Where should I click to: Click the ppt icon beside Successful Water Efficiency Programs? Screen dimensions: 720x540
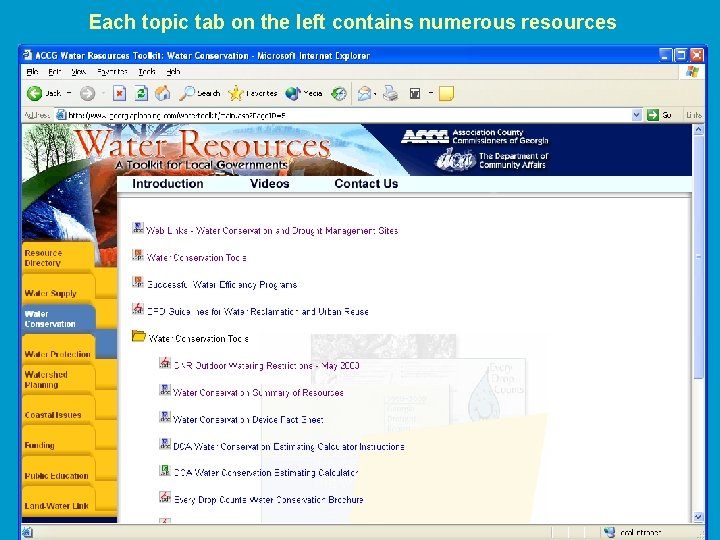point(138,282)
